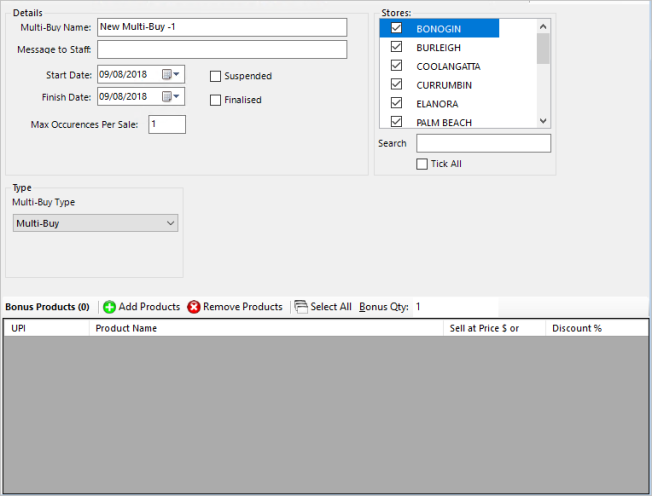Image resolution: width=652 pixels, height=496 pixels.
Task: Click the green Add Products icon
Action: 109,307
